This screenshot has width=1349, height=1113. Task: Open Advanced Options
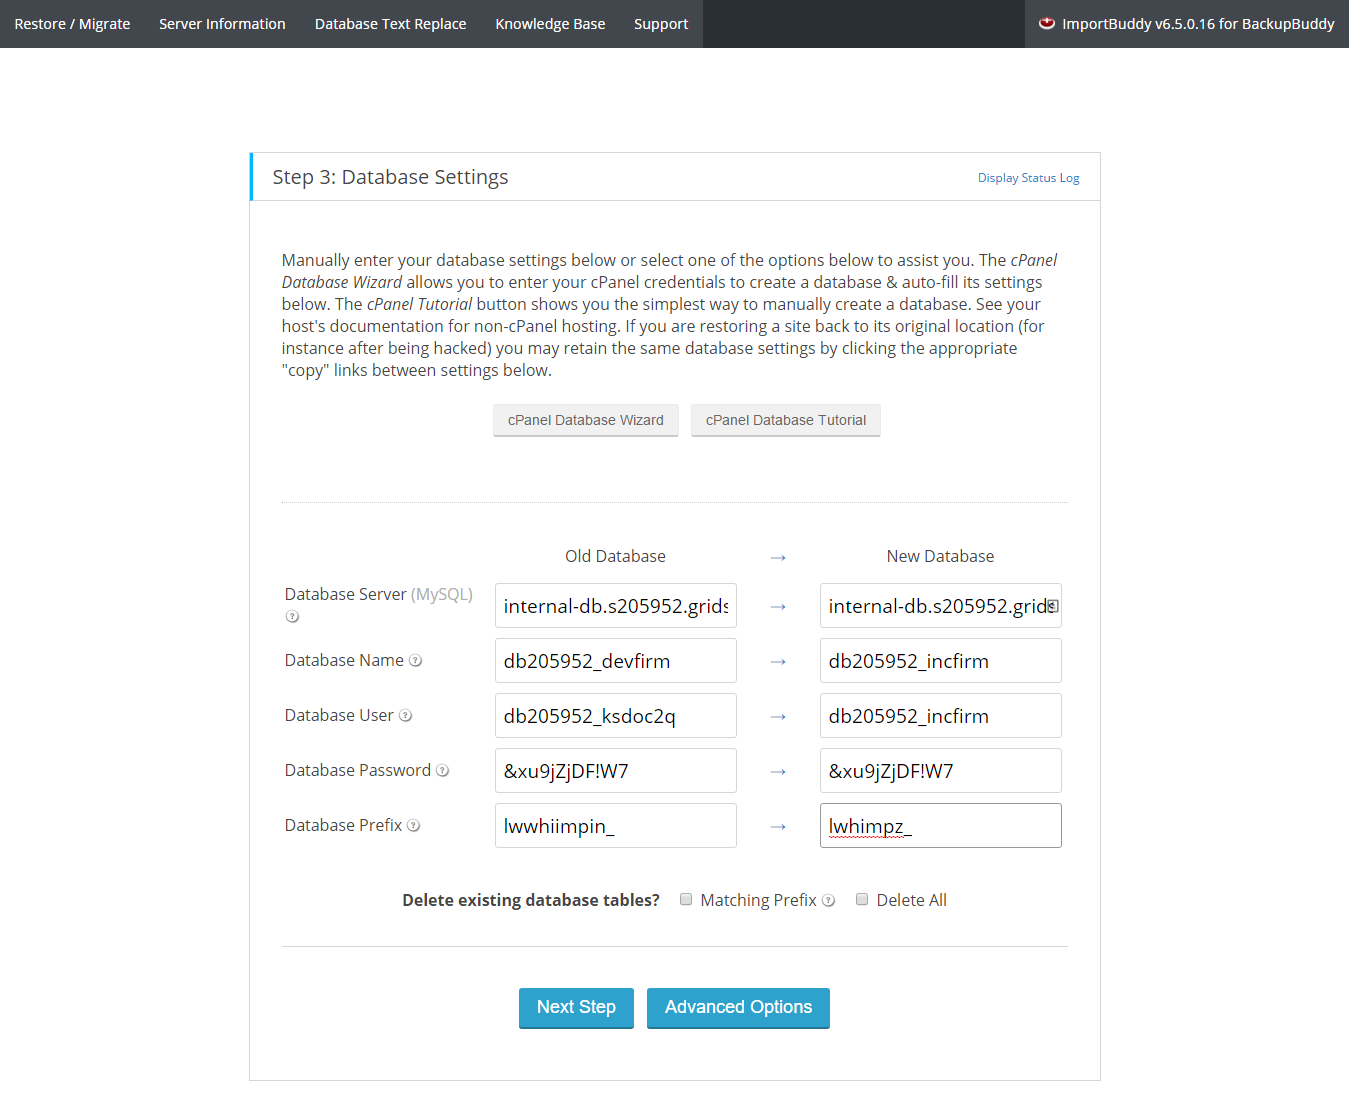point(738,1007)
